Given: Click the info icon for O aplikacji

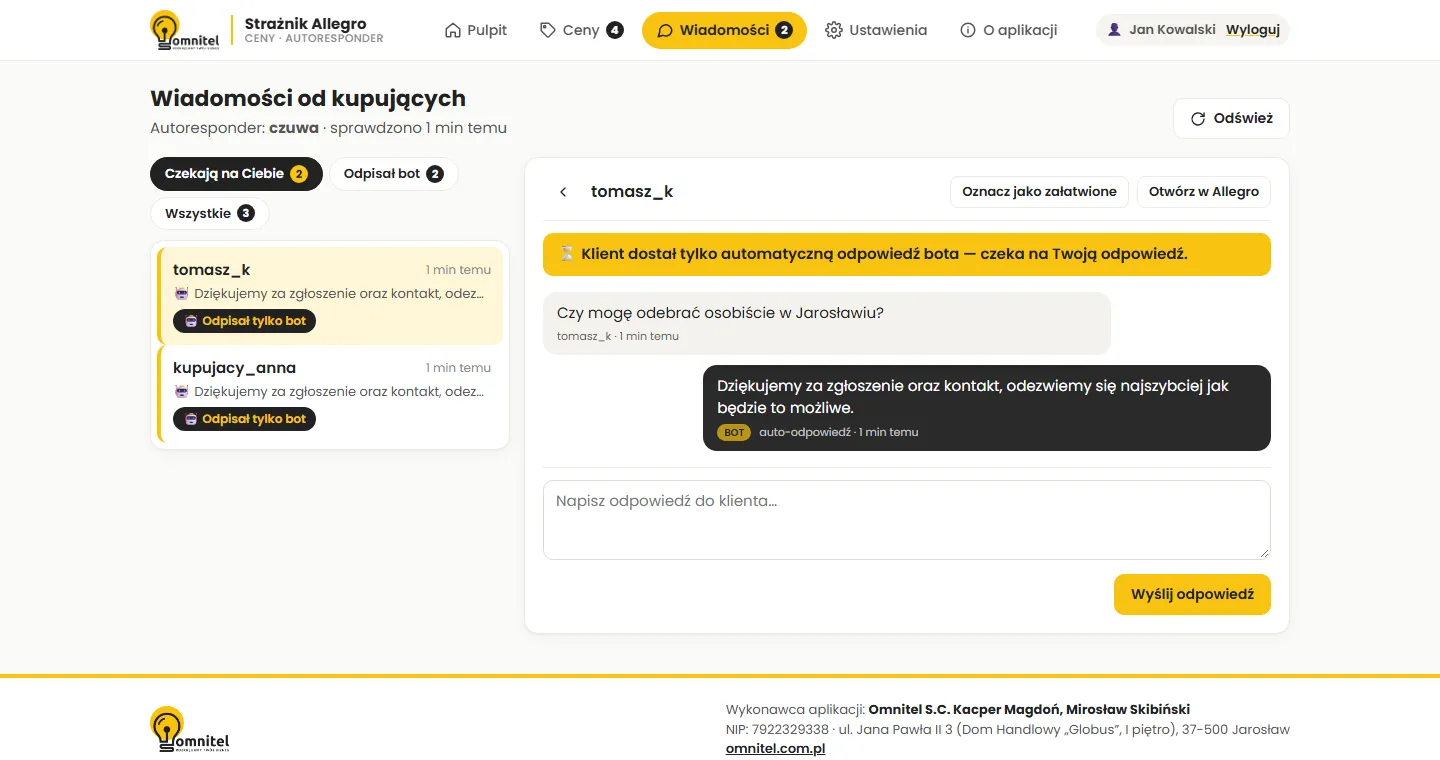Looking at the screenshot, I should tap(968, 30).
